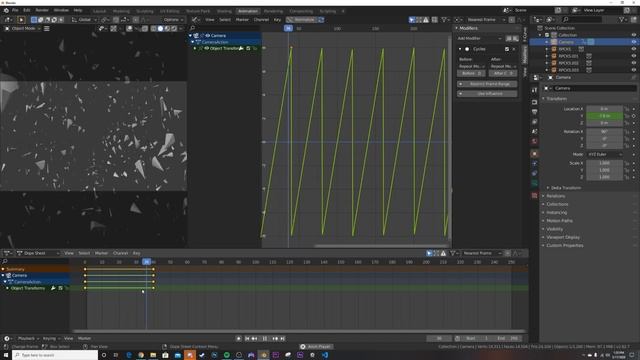
Task: Open rotation Mode XYZ Euler dropdown
Action: click(x=604, y=155)
